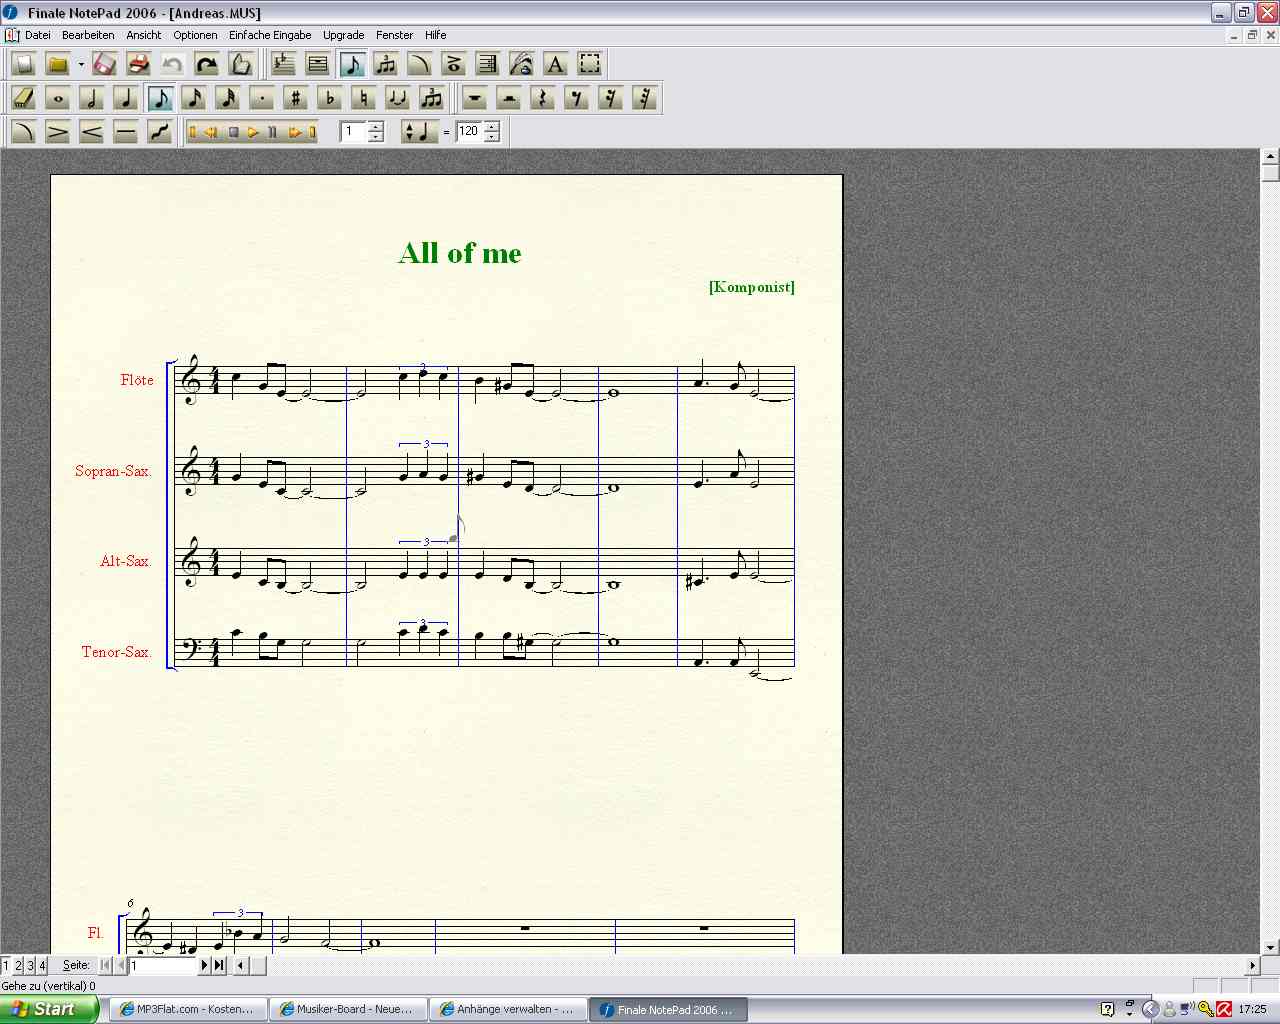The image size is (1280, 1024).
Task: Pick the slur smart shape
Action: coord(24,131)
